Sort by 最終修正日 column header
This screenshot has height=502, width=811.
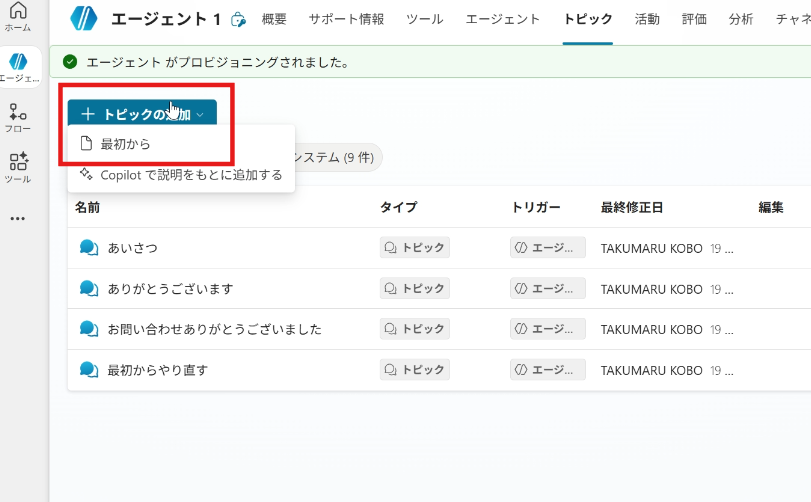pos(631,208)
